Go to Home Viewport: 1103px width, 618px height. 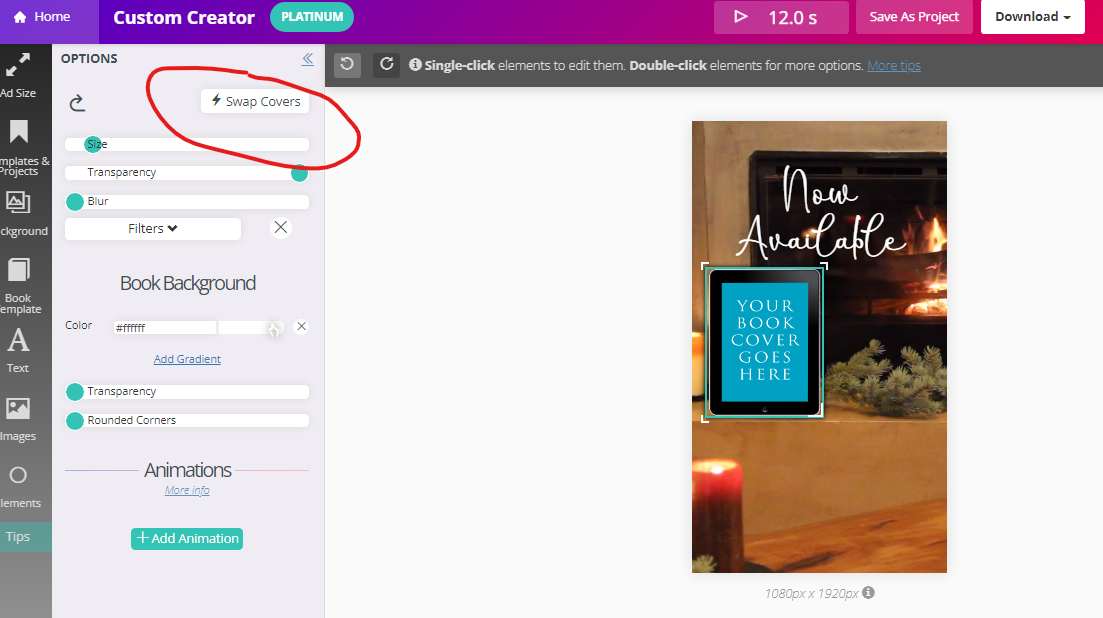point(41,17)
